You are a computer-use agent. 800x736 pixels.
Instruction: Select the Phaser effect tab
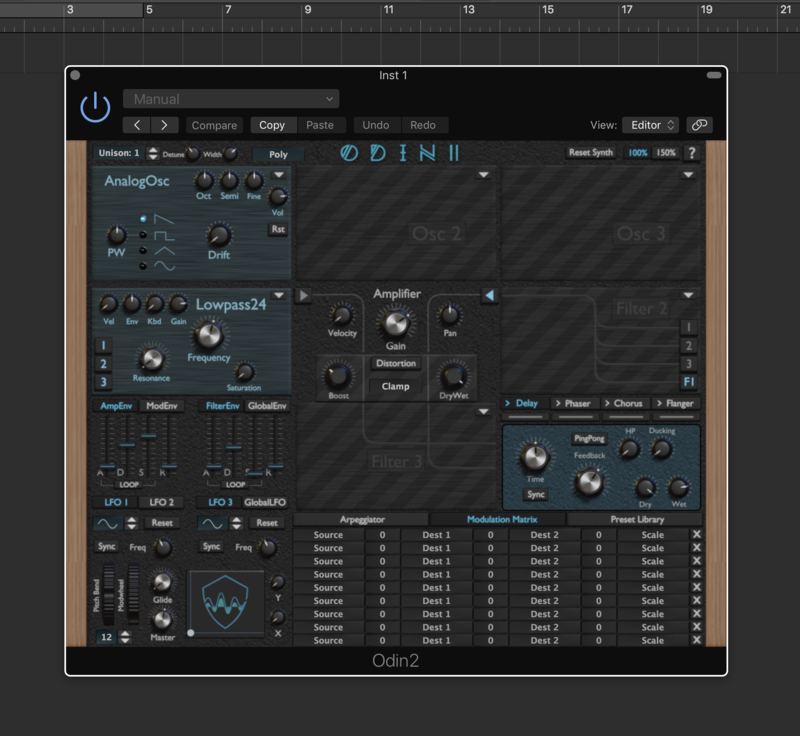coord(573,403)
